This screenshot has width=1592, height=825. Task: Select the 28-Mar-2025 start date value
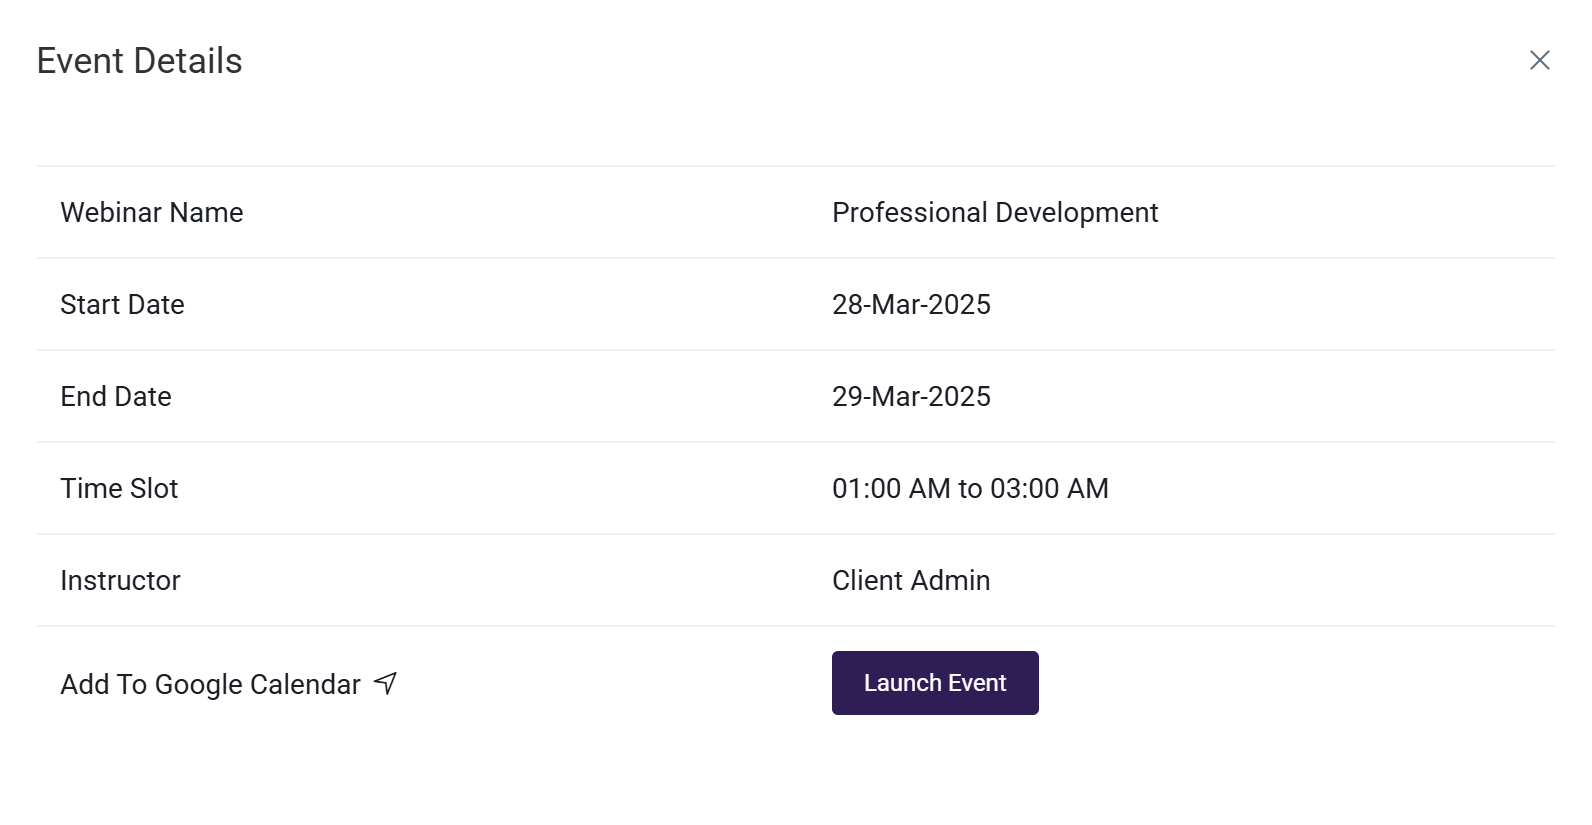(x=911, y=304)
